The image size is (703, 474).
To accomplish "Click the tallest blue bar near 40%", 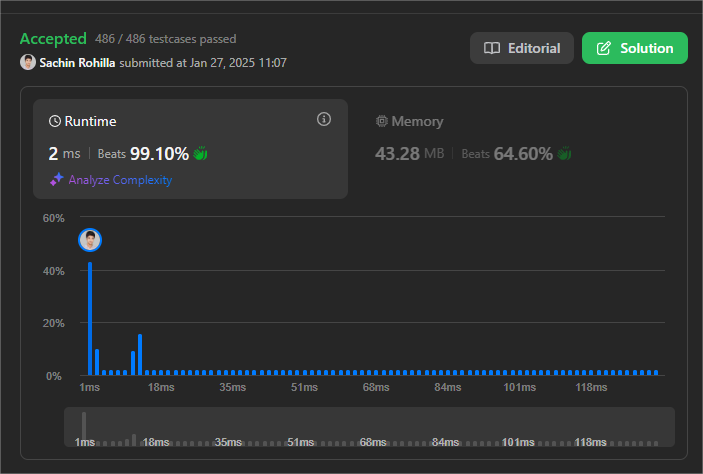I will pyautogui.click(x=90, y=318).
